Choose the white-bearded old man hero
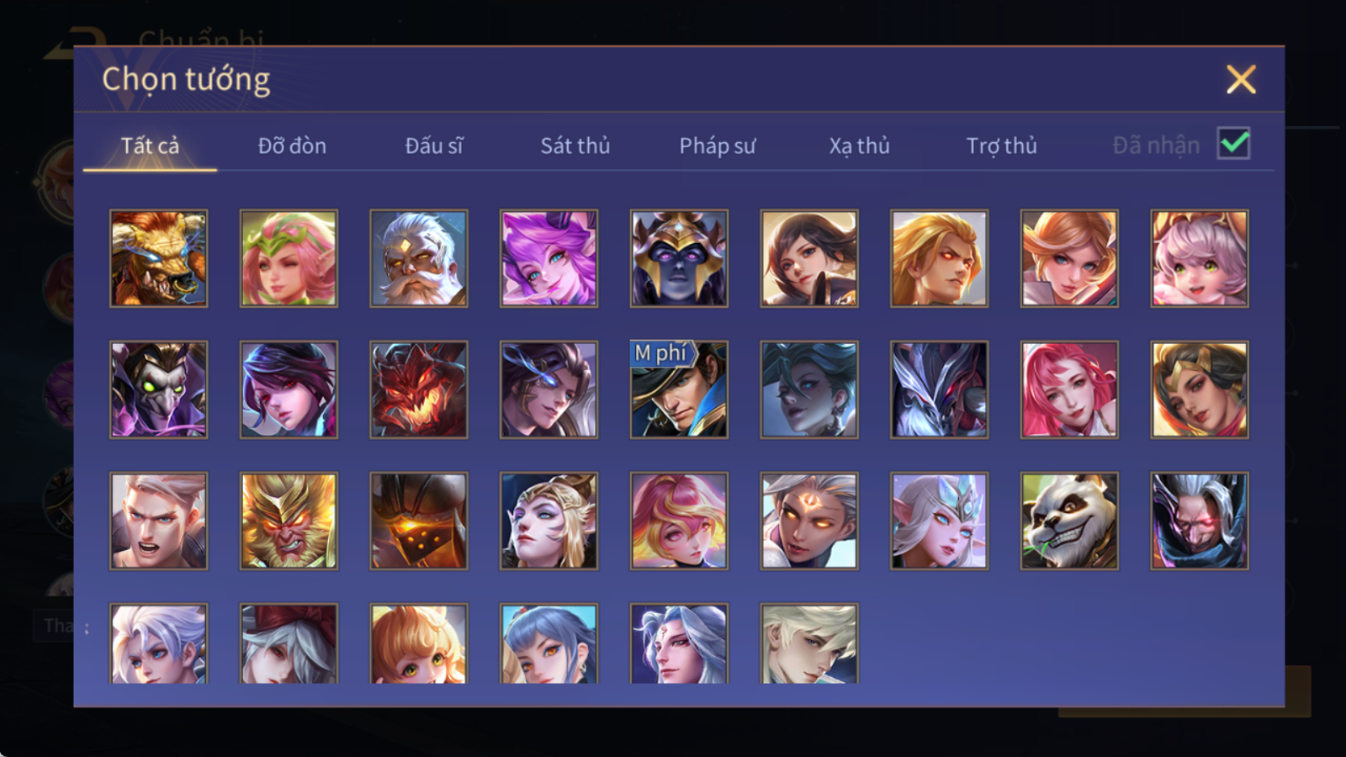Viewport: 1346px width, 757px height. [x=419, y=258]
